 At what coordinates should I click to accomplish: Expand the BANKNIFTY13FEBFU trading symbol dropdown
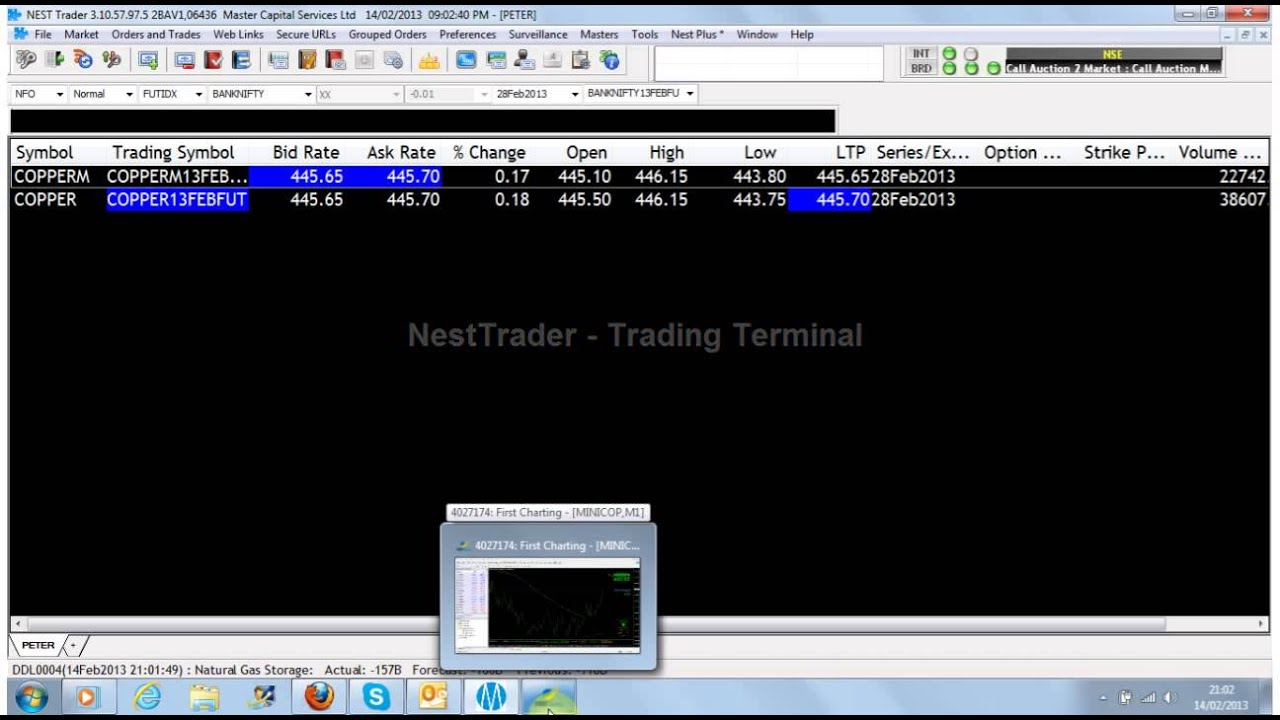[690, 94]
